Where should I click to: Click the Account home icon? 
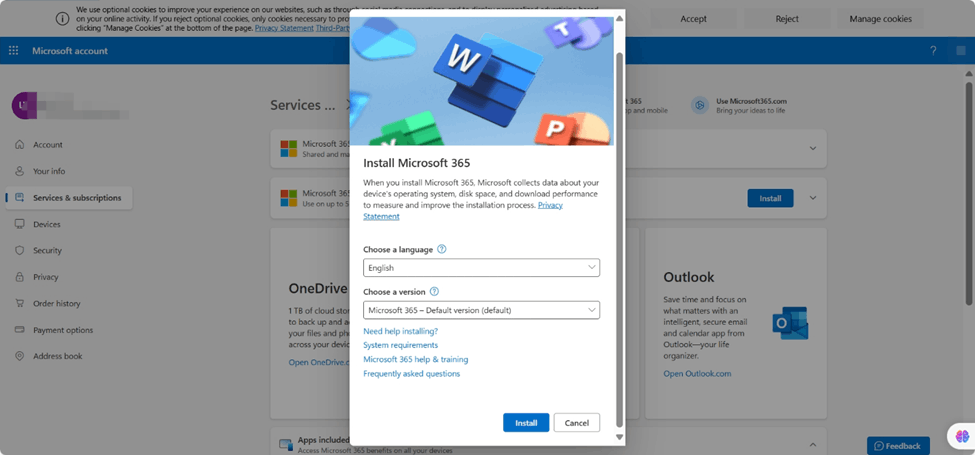tap(20, 144)
